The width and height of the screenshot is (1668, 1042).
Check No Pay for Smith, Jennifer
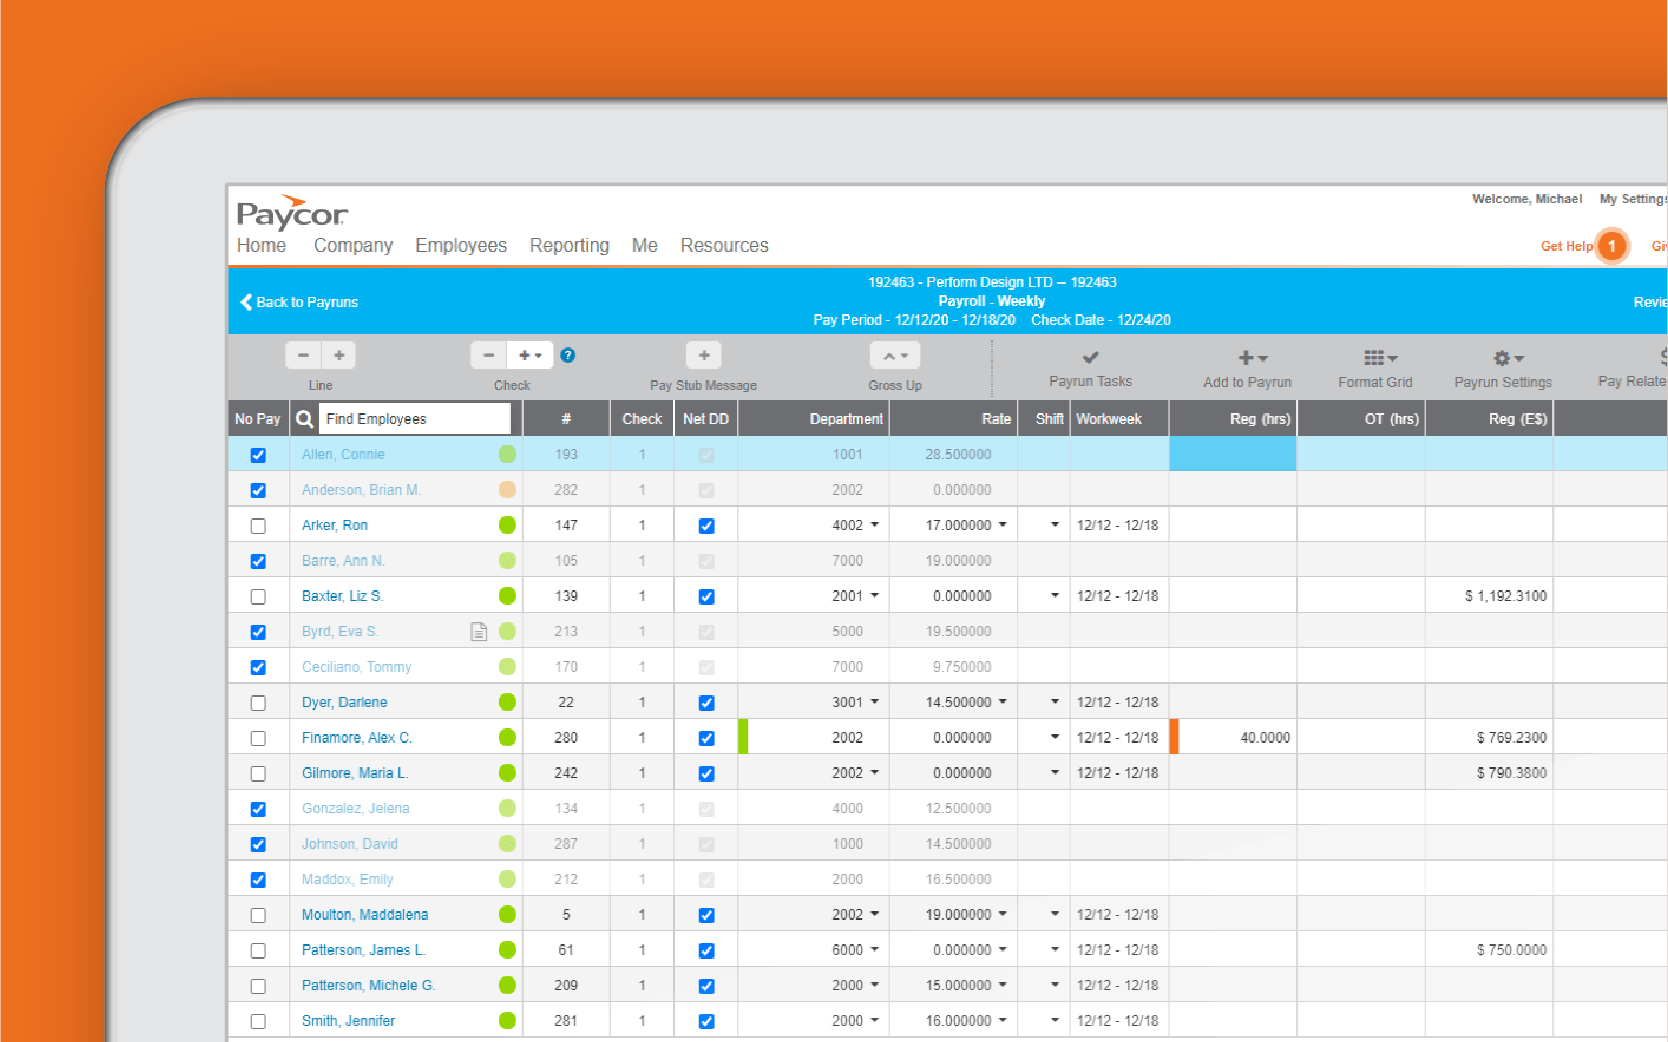click(x=258, y=1021)
